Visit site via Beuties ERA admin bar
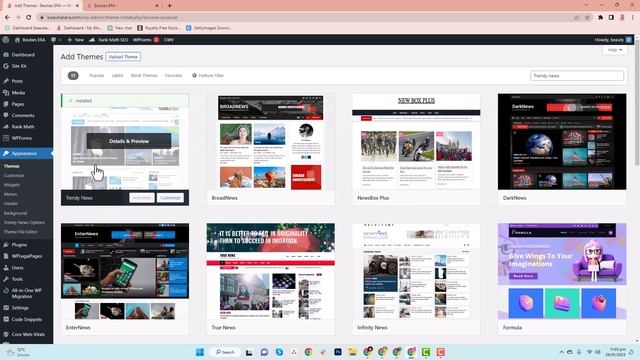Image resolution: width=640 pixels, height=360 pixels. [30, 40]
